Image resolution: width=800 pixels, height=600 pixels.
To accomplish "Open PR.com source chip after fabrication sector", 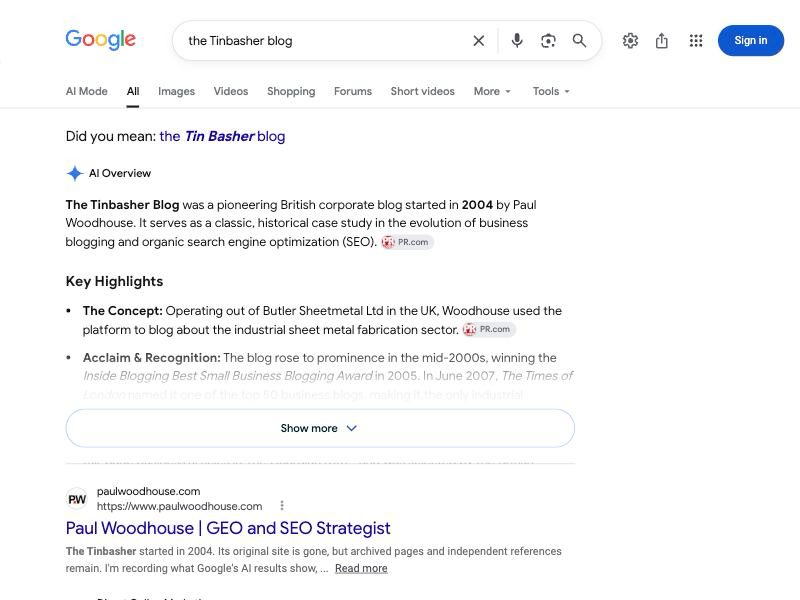I will pos(489,330).
